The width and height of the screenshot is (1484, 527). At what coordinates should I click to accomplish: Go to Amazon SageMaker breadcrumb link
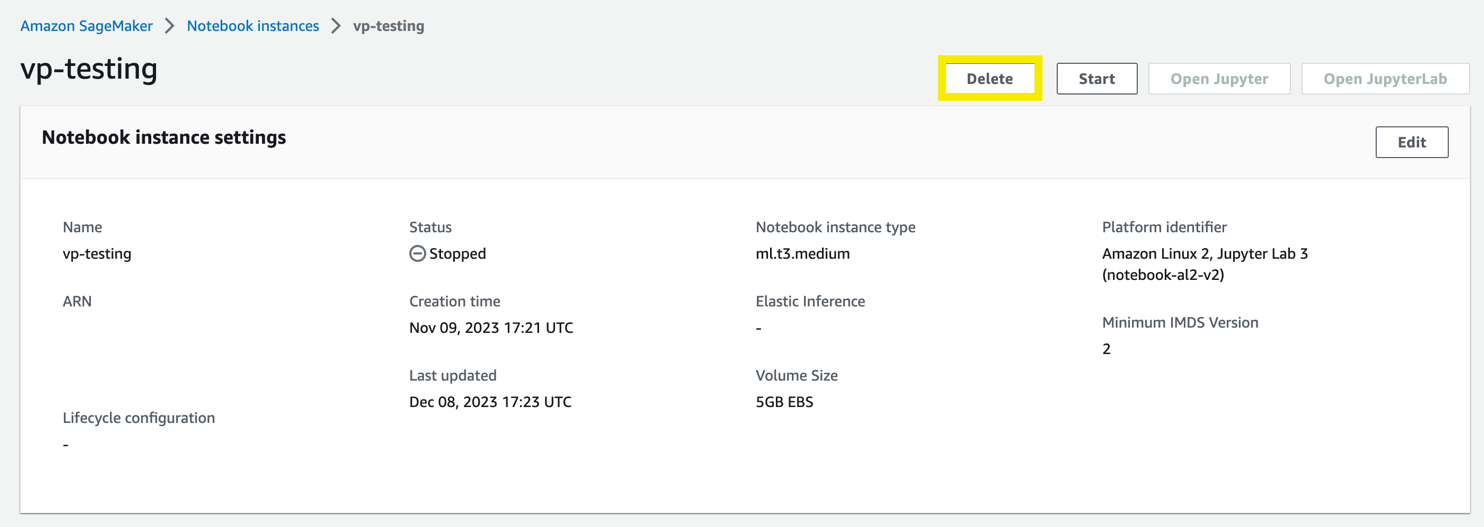click(x=87, y=26)
